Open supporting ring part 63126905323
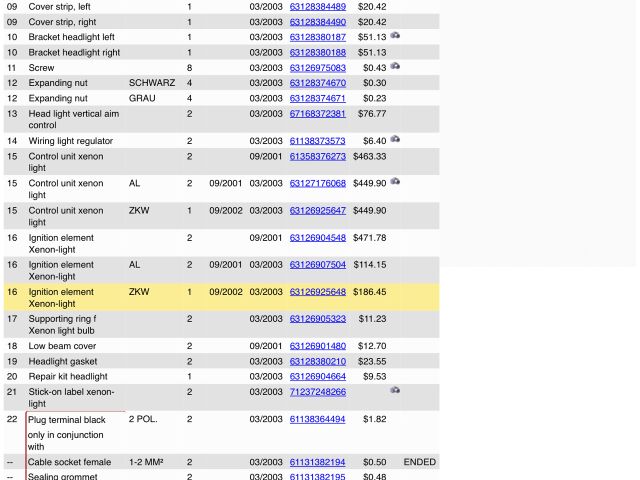Screen dimensions: 640x480 317,319
